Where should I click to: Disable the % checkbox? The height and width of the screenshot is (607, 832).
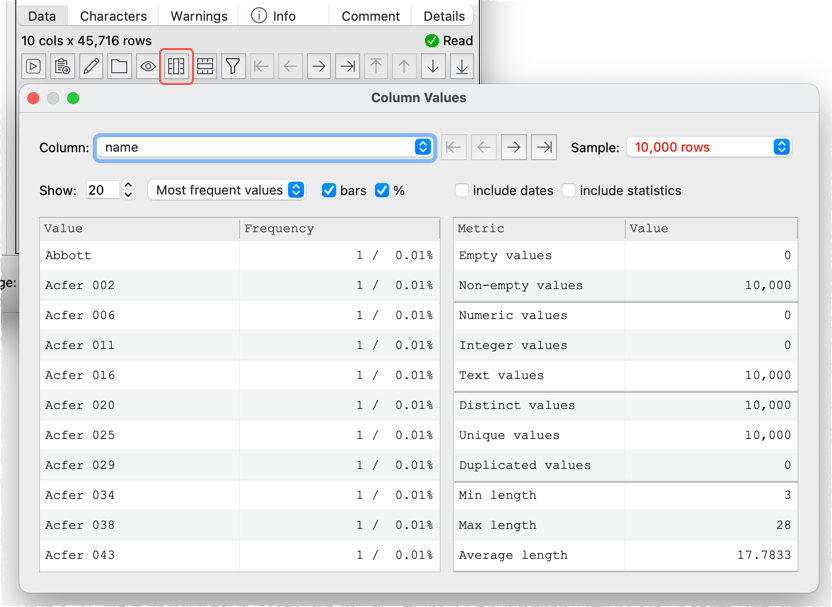tap(382, 190)
